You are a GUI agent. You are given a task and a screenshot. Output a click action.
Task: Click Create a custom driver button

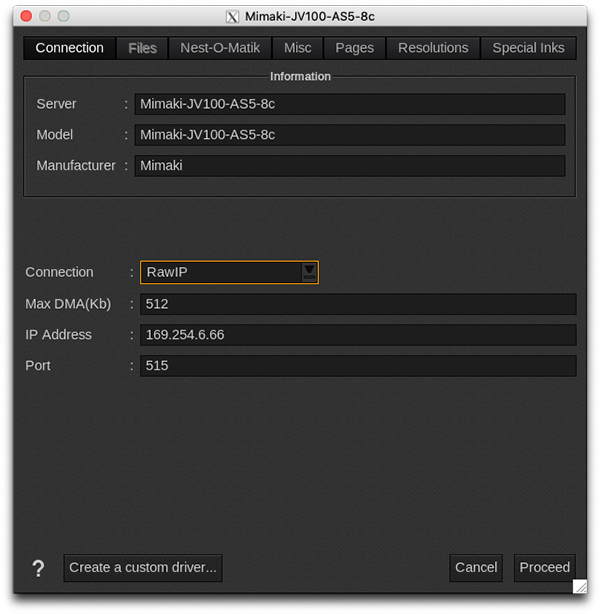pos(143,568)
